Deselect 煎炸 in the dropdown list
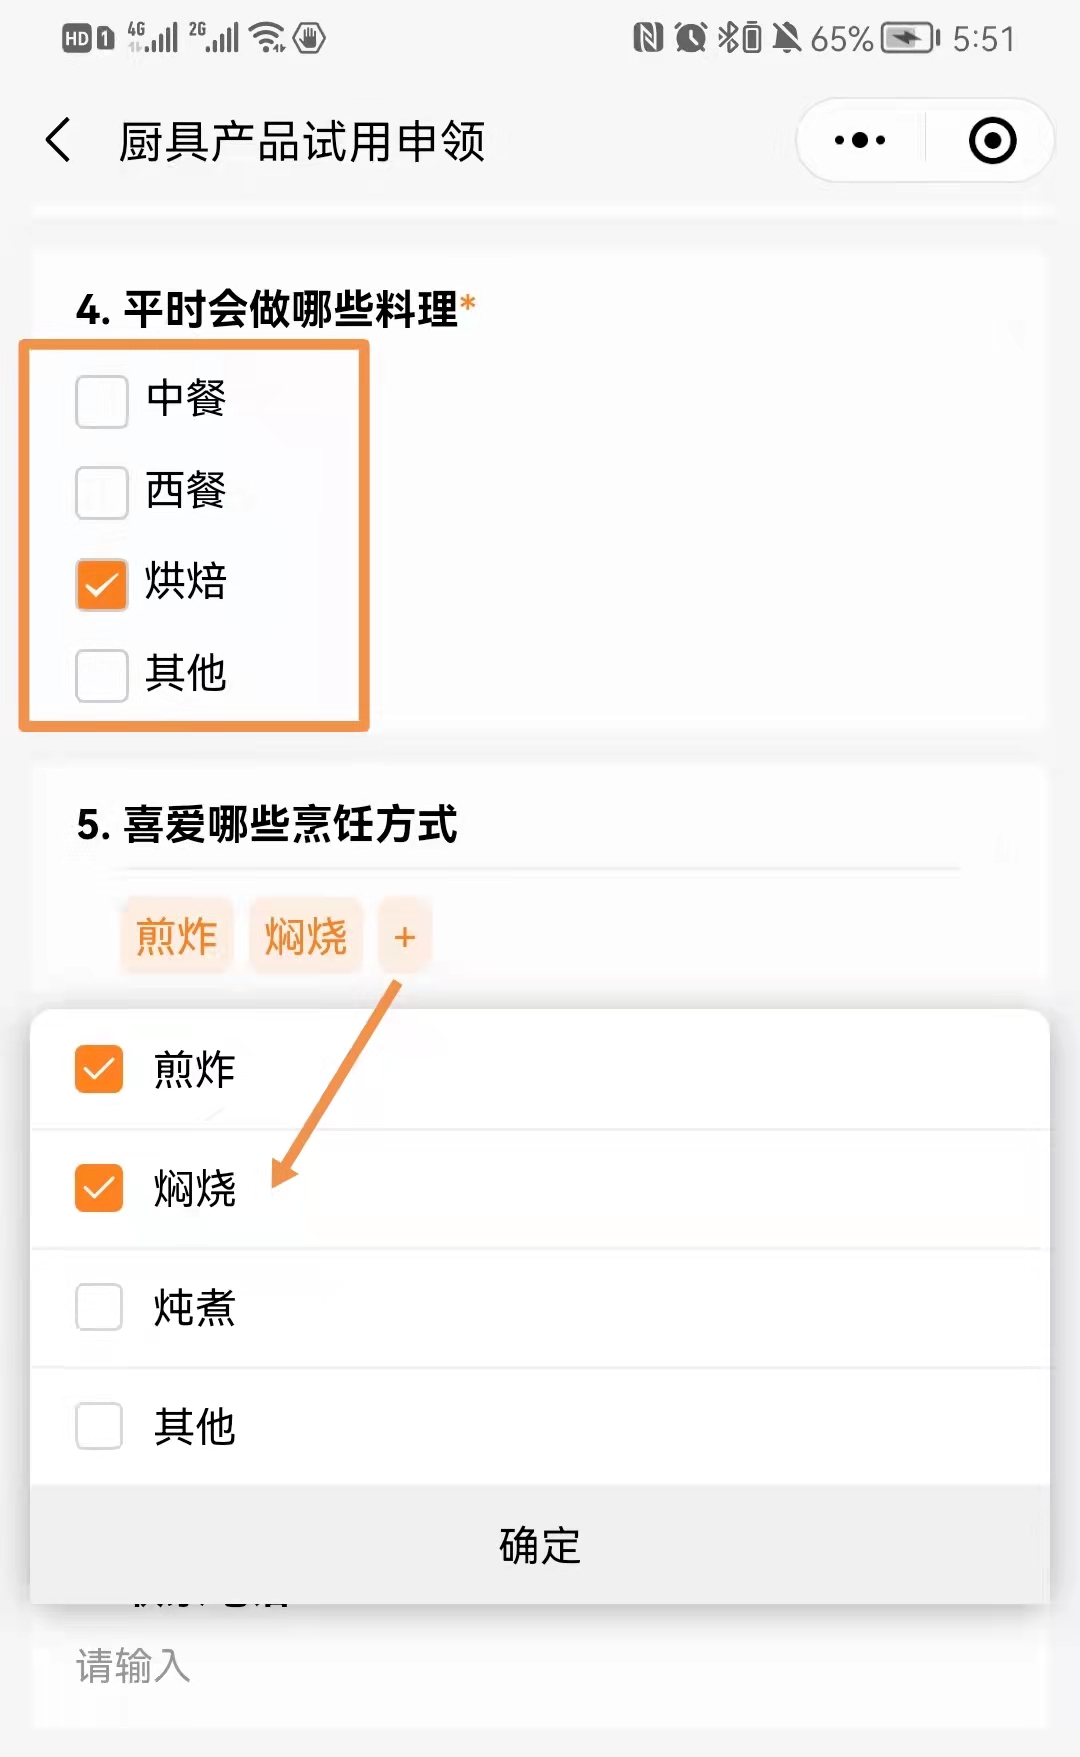This screenshot has width=1080, height=1757. coord(99,1069)
